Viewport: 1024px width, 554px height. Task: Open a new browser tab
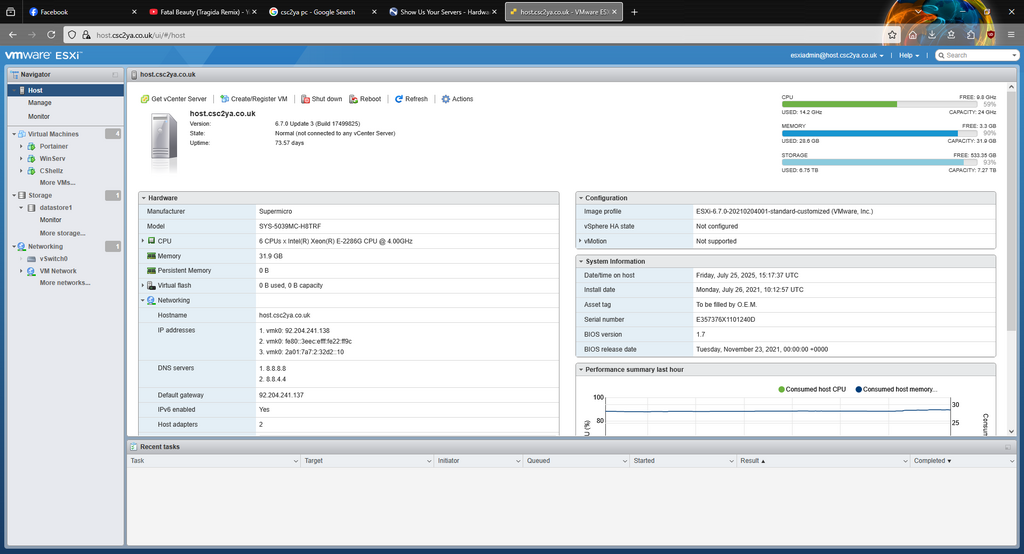[x=634, y=12]
